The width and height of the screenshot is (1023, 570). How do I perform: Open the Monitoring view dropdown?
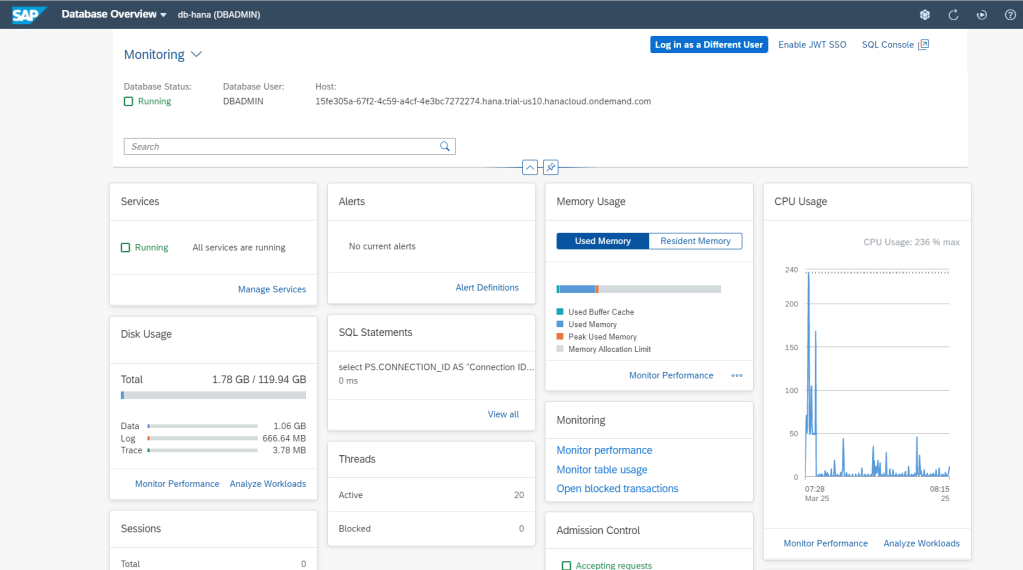coord(196,55)
